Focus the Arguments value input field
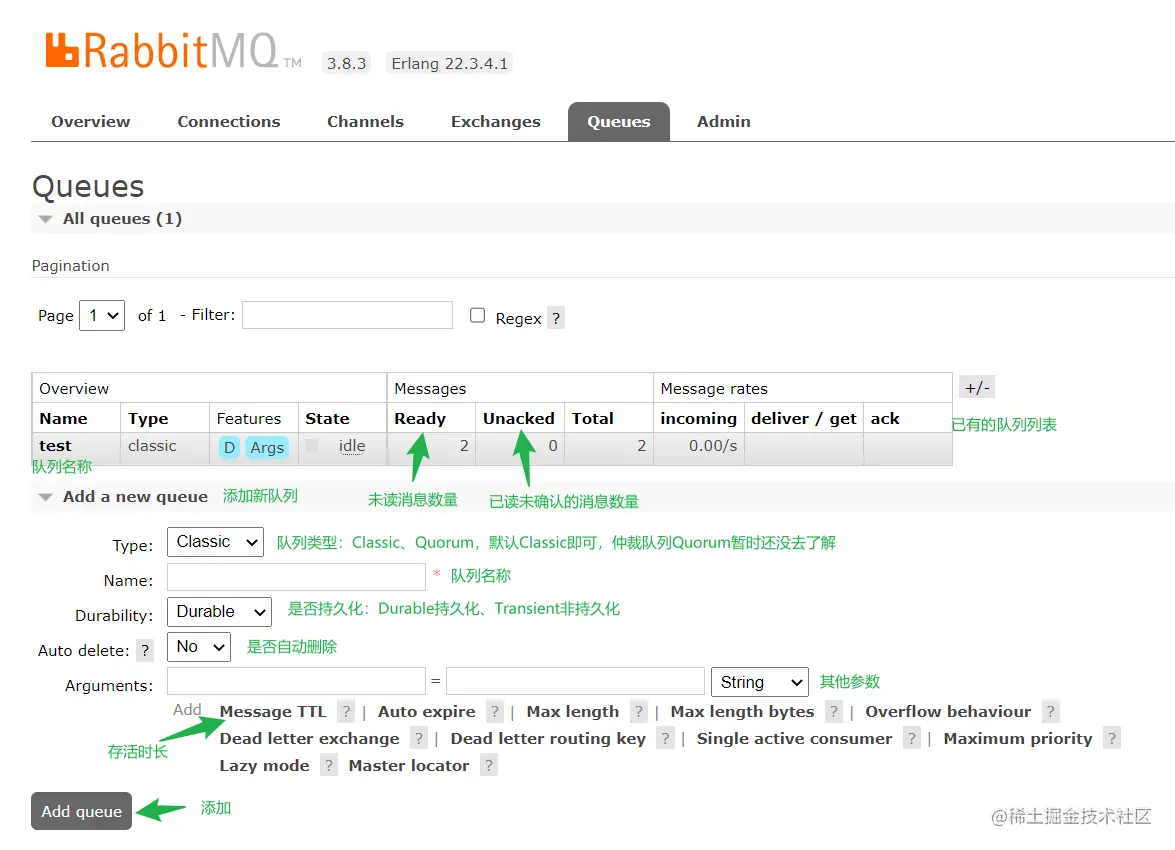Screen dimensions: 1175x850 [575, 681]
